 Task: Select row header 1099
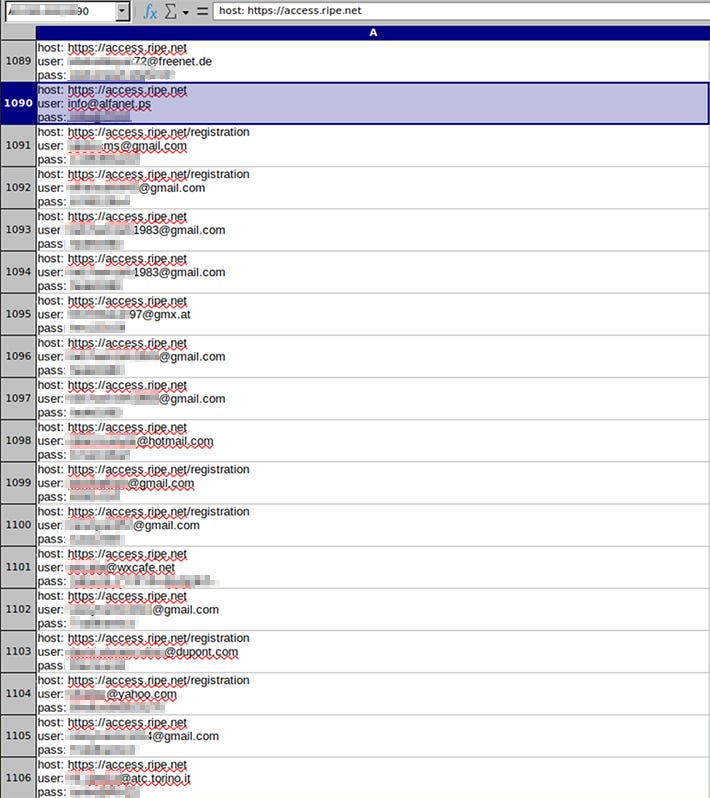pos(18,483)
